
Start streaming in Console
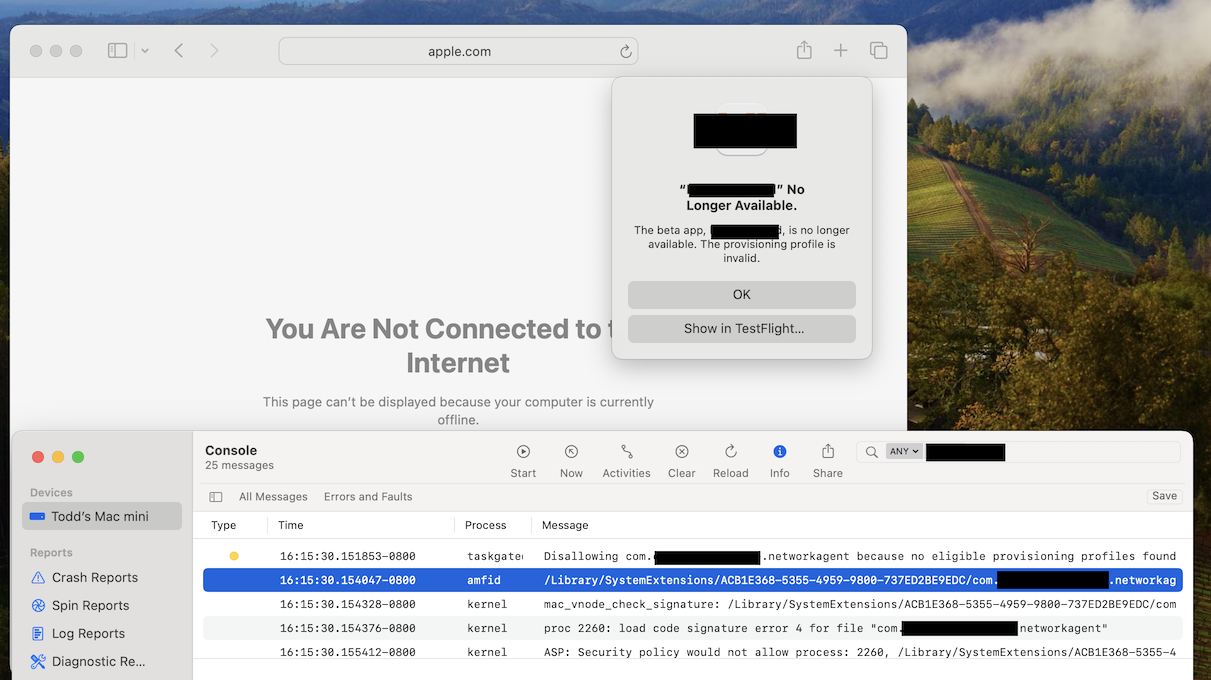tap(523, 462)
